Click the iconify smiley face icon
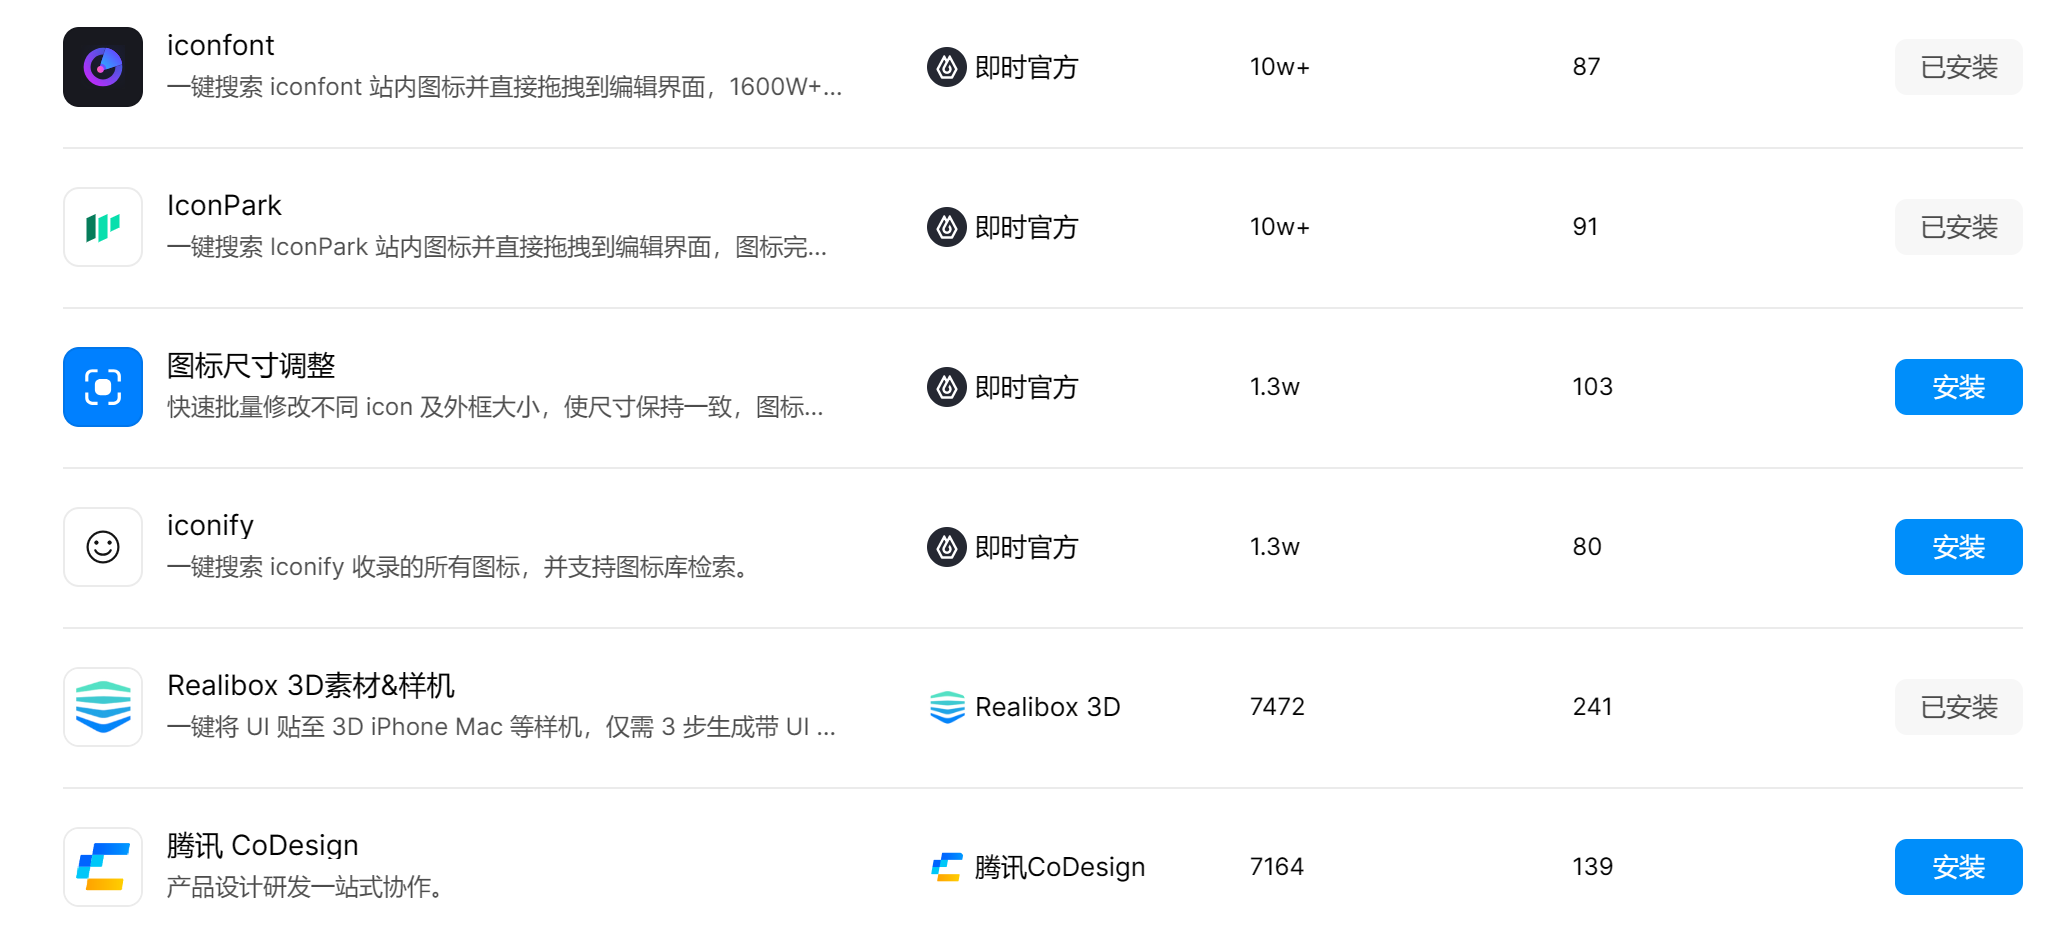The image size is (2064, 937). click(103, 547)
